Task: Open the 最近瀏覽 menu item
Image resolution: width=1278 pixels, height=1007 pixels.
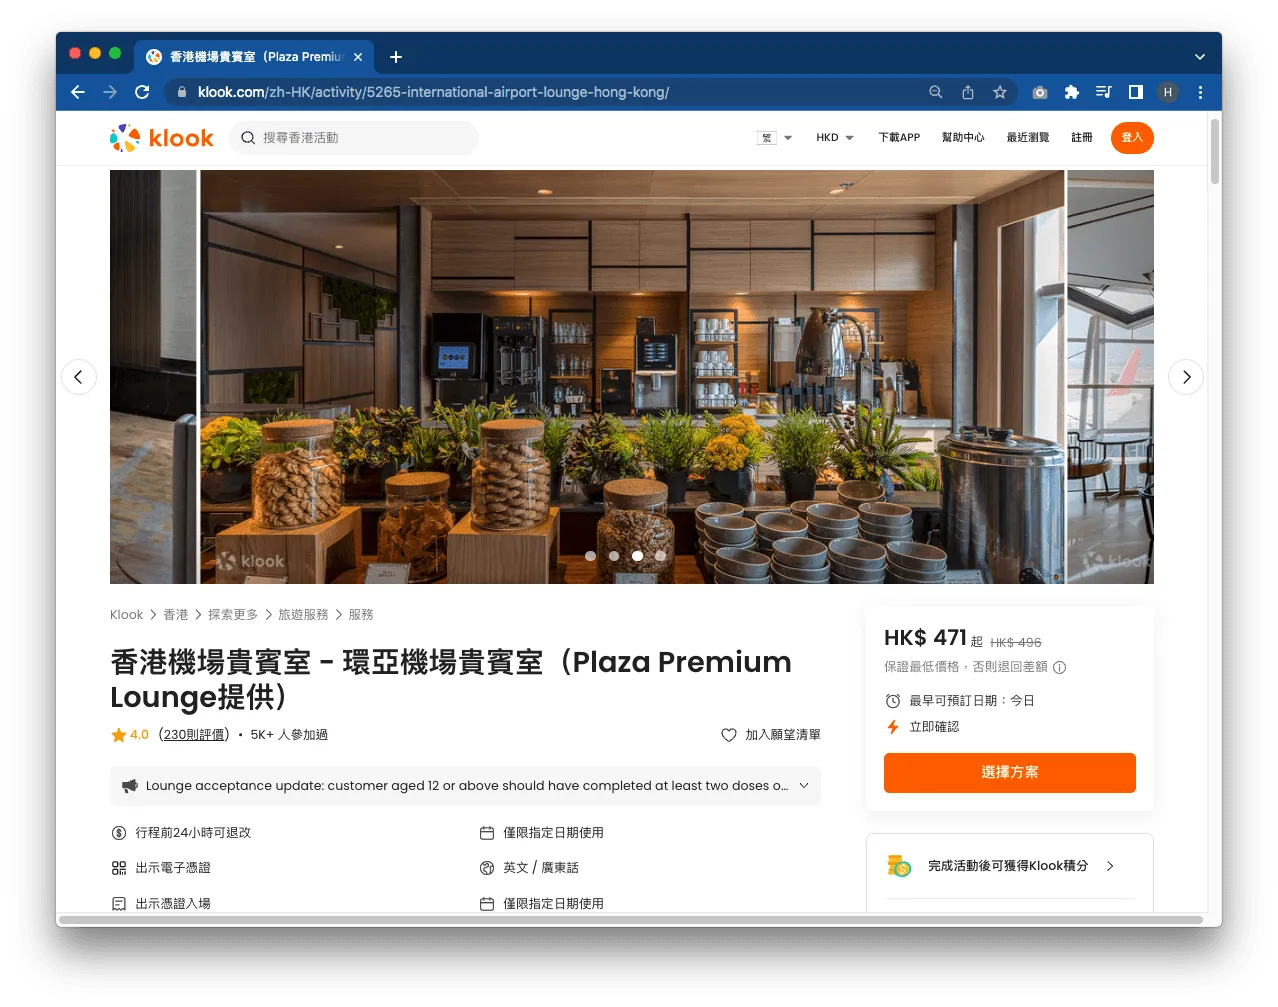Action: [1028, 138]
